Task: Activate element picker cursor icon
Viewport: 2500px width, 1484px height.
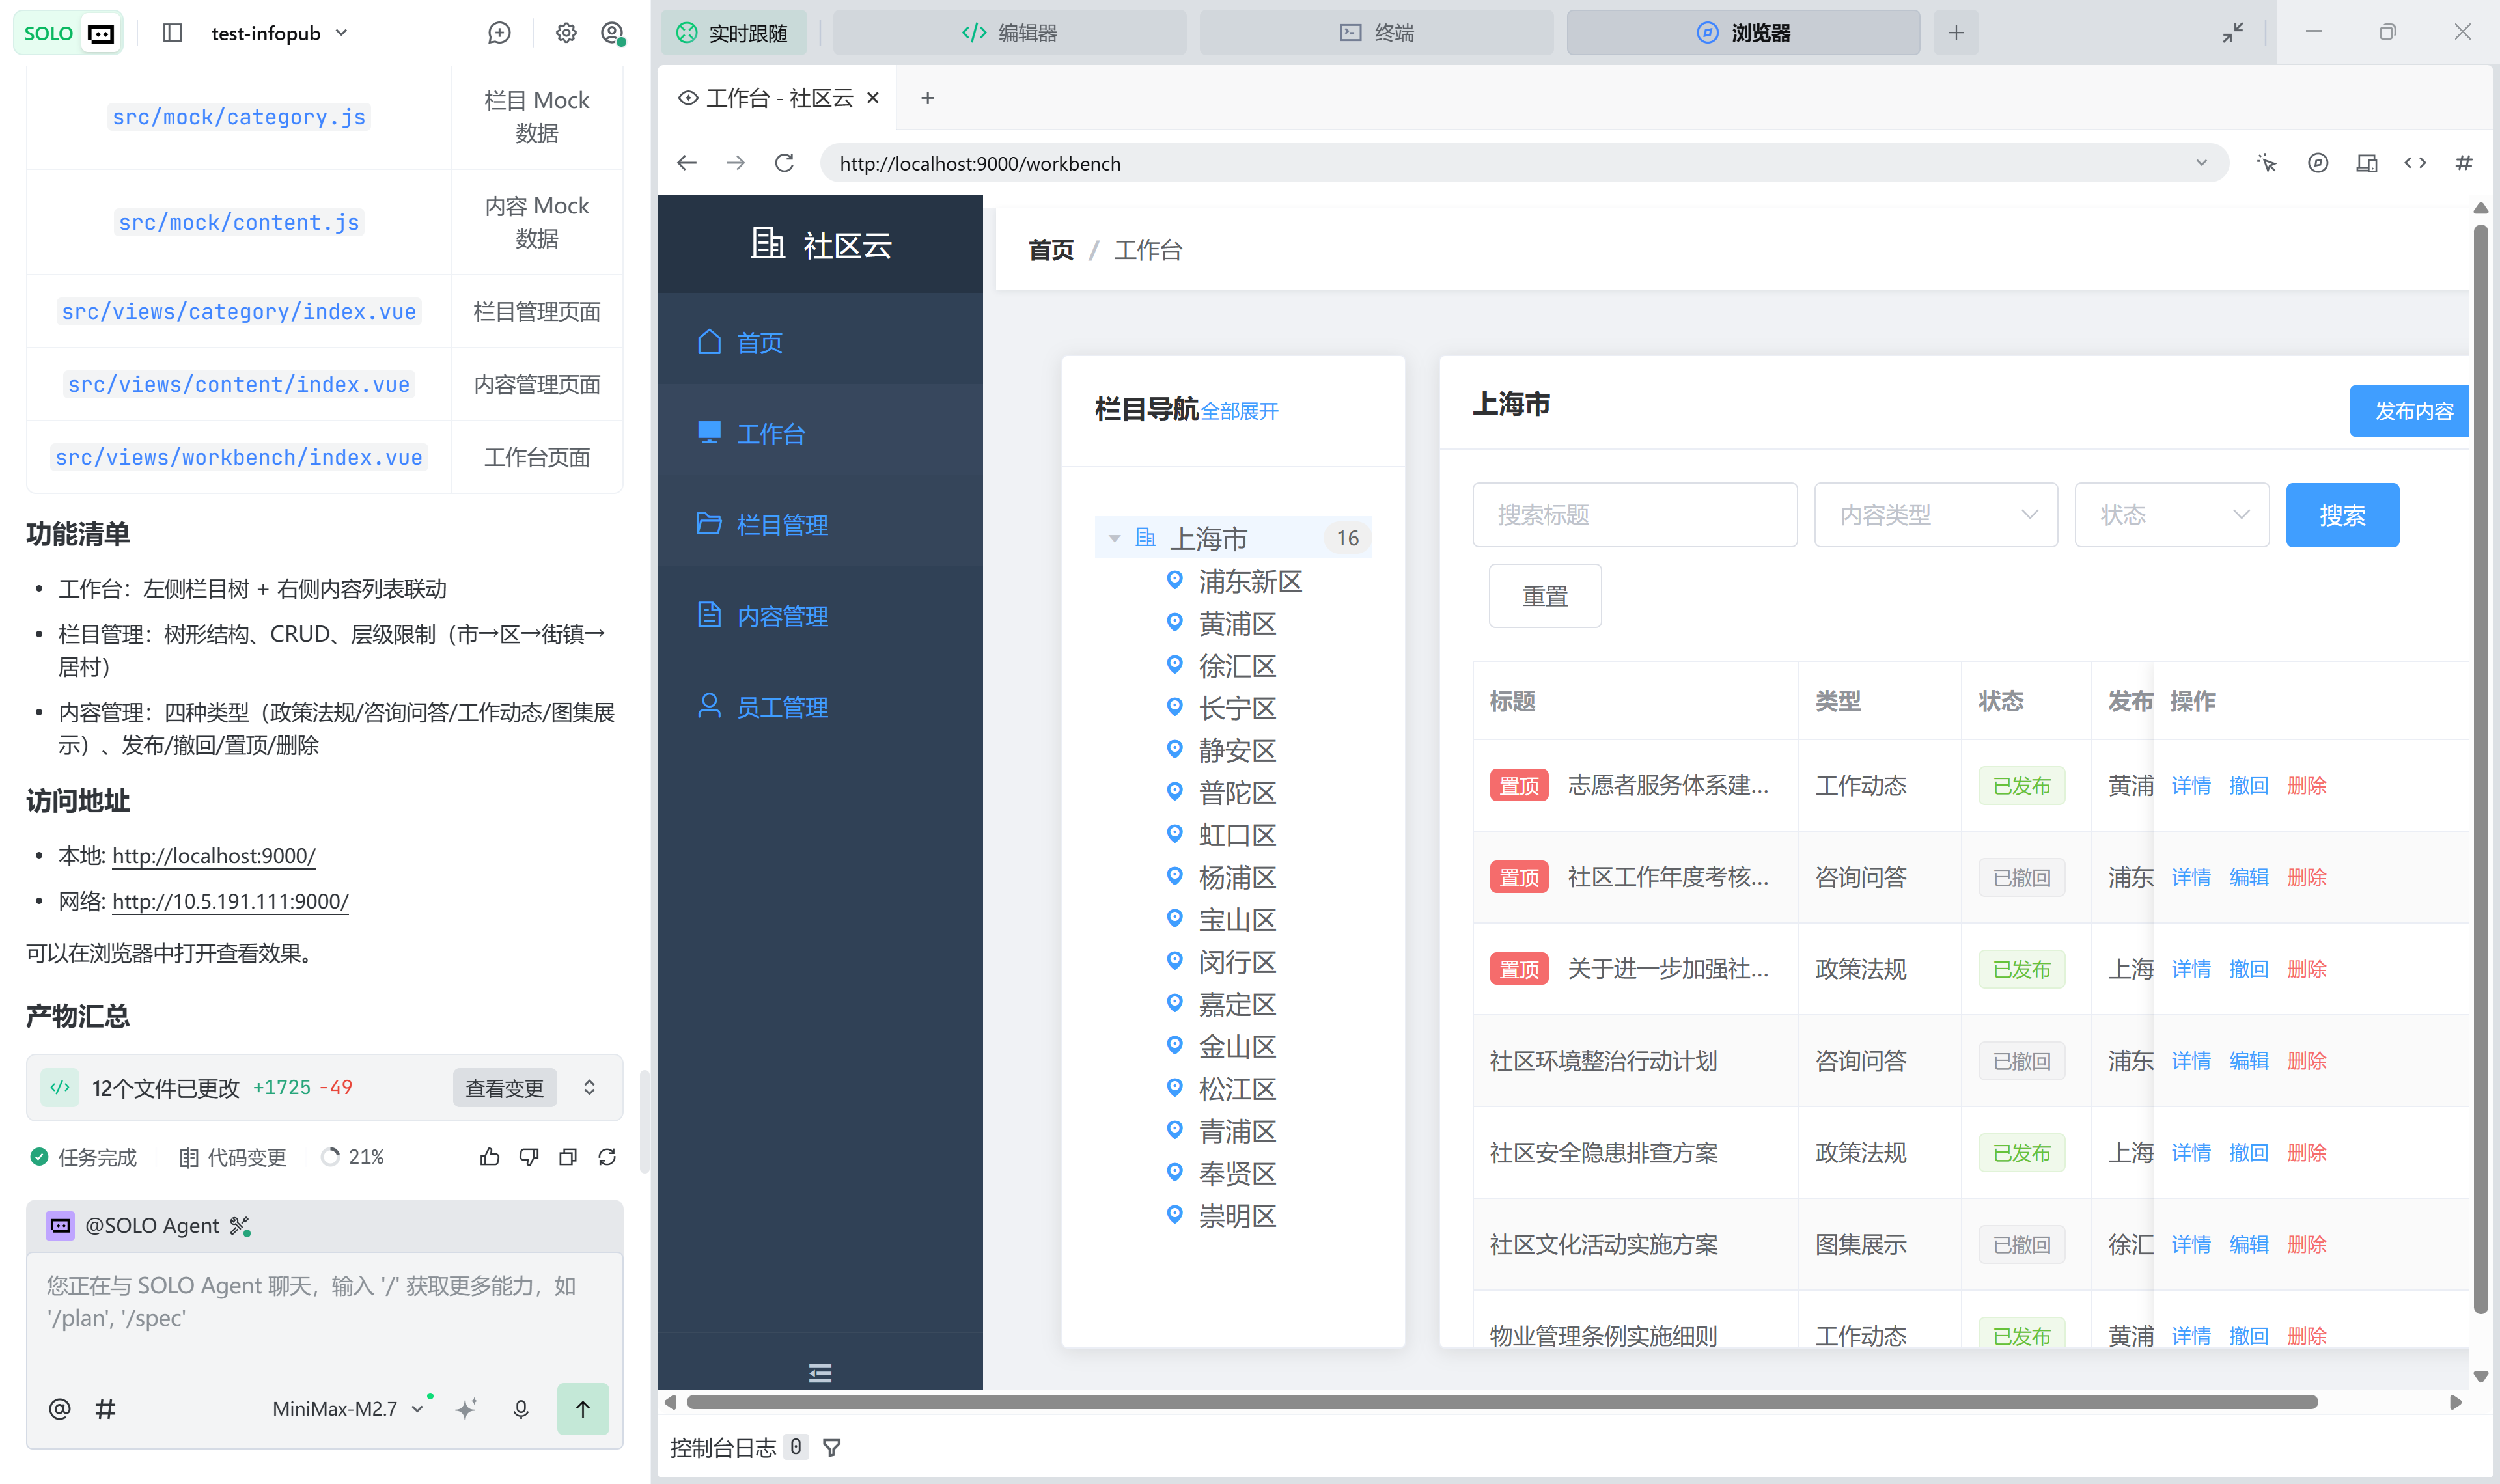Action: click(x=2267, y=163)
